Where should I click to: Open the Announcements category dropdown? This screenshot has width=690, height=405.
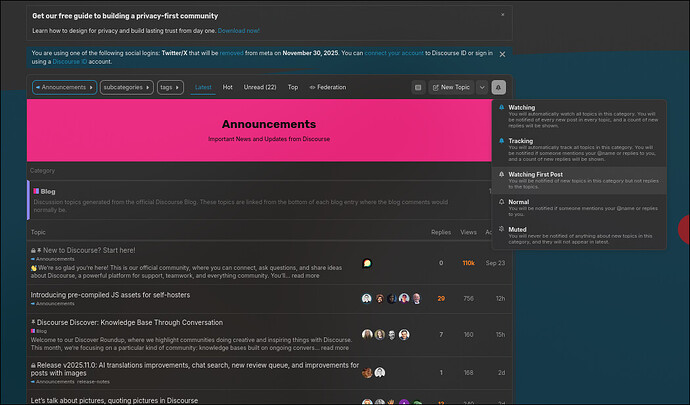64,87
